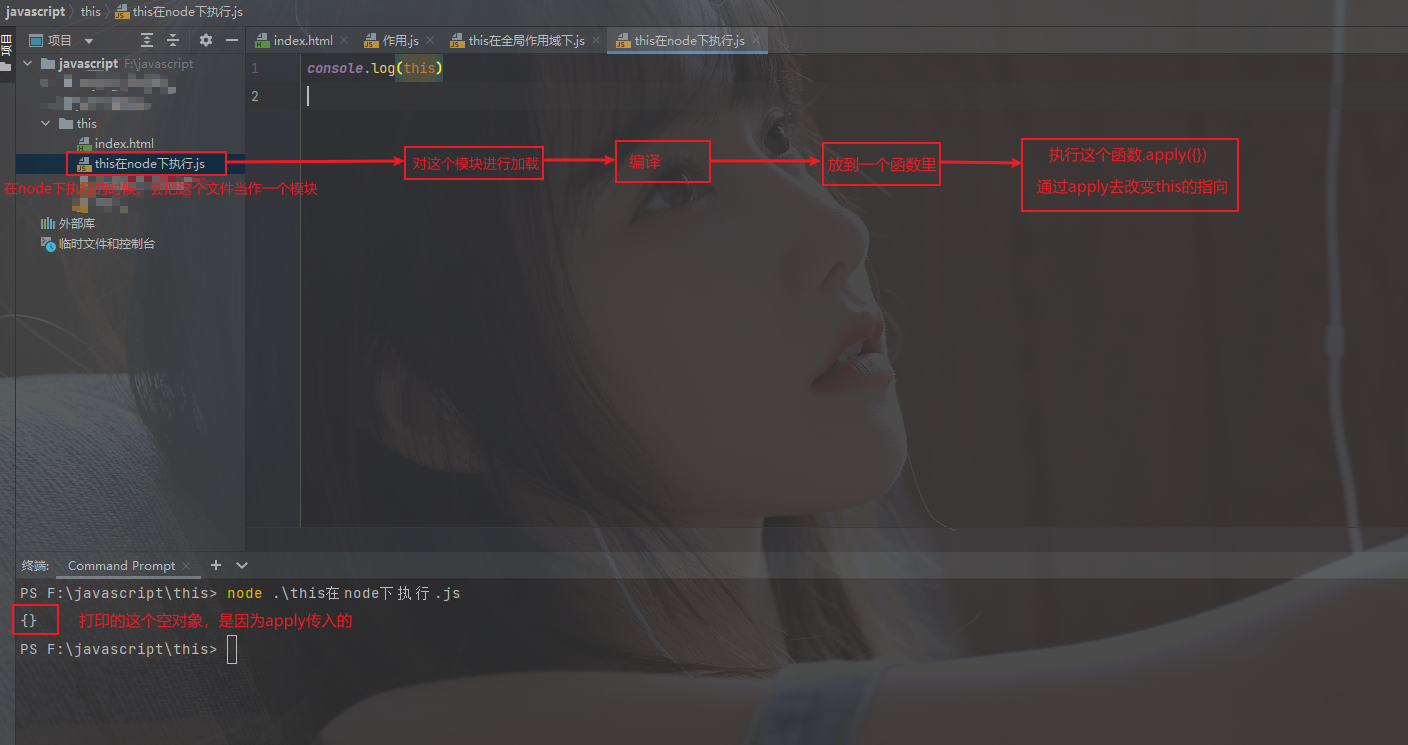Switch to the this在全局作用域下.js tab
Image resolution: width=1408 pixels, height=745 pixels.
526,41
